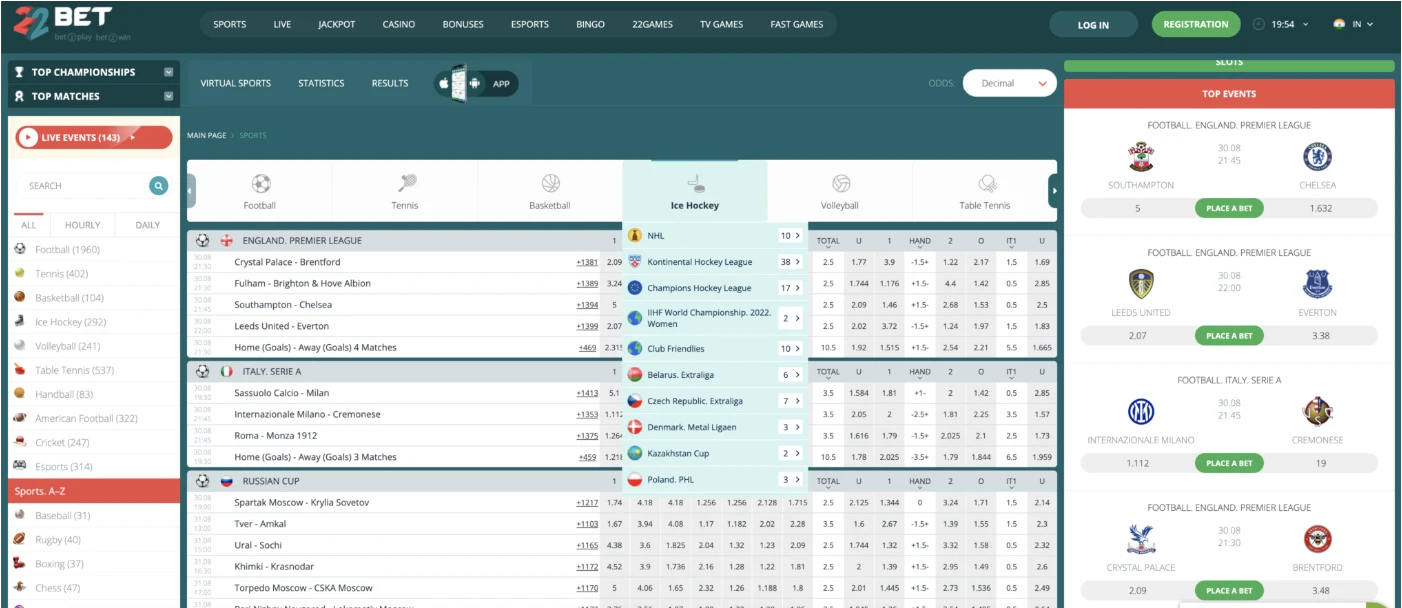The image size is (1402, 608).
Task: Expand Champions Hockey League in the Ice Hockey menu
Action: [x=715, y=288]
